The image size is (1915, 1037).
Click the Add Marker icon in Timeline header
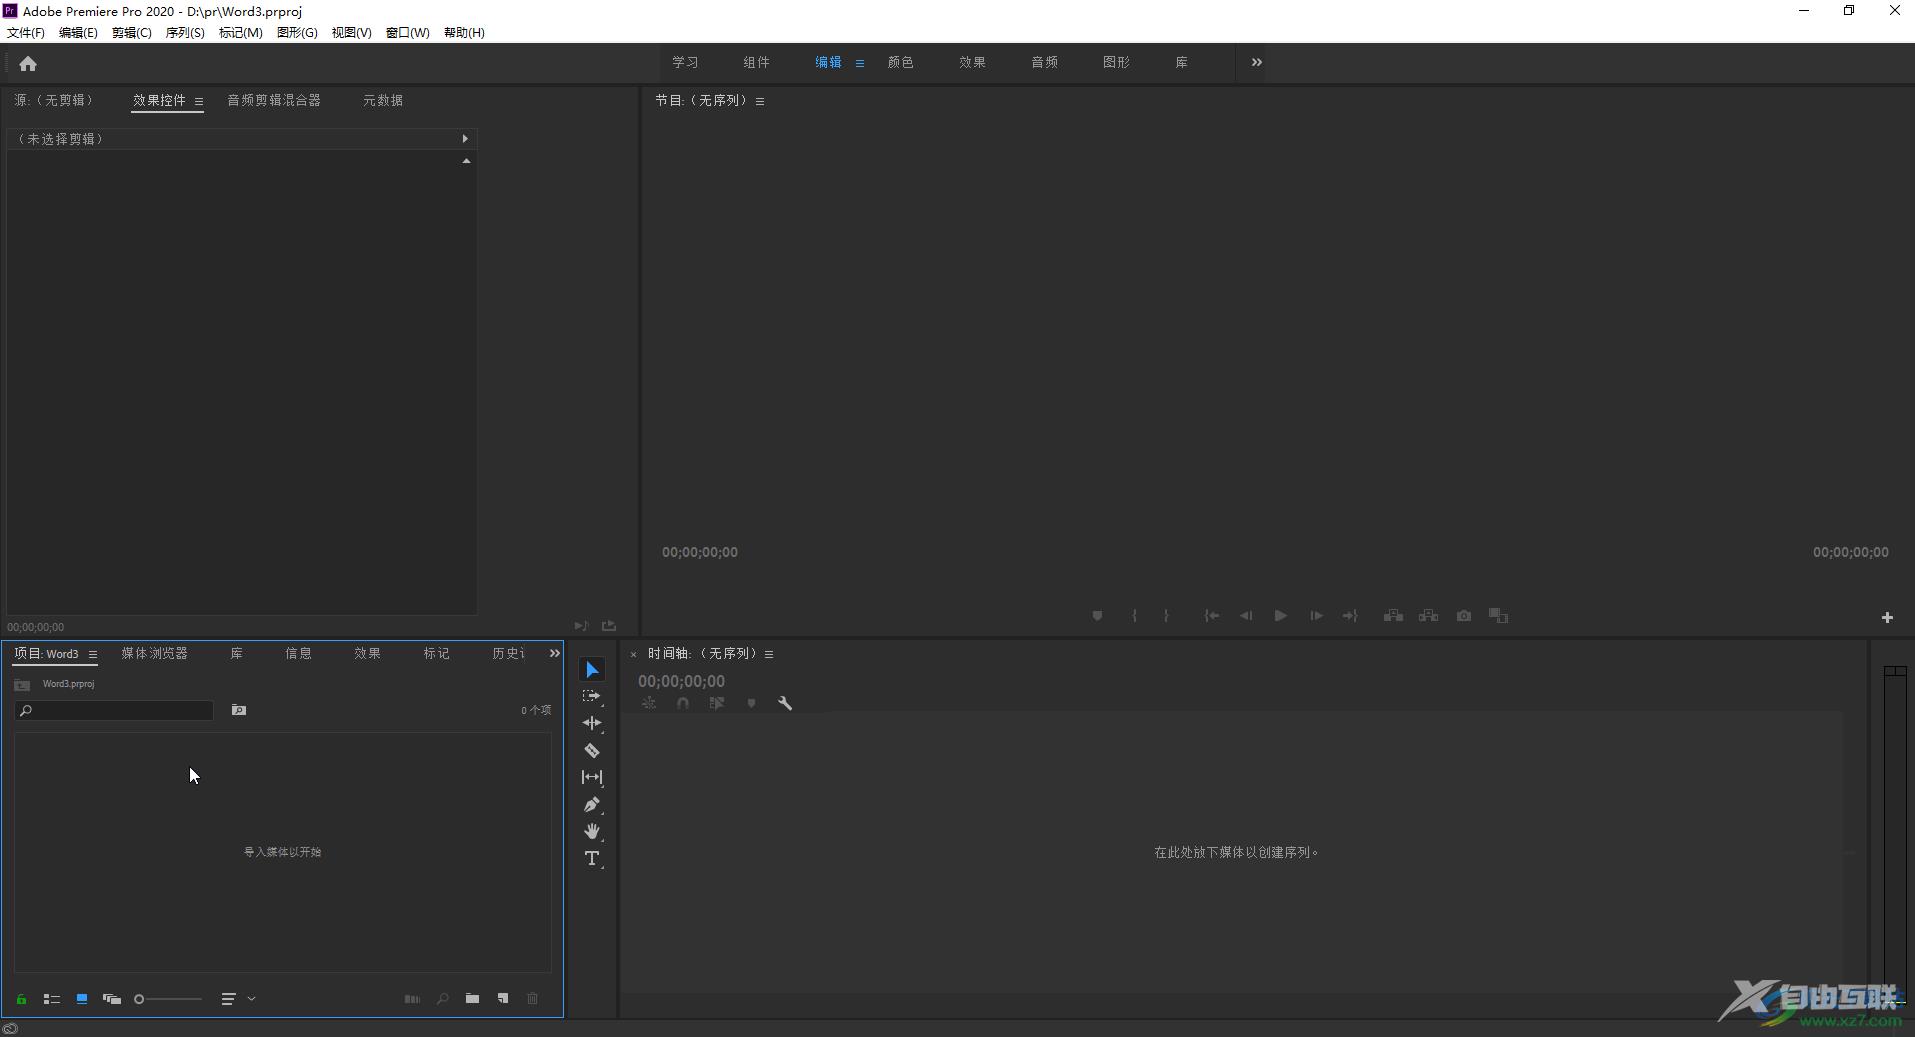click(751, 703)
